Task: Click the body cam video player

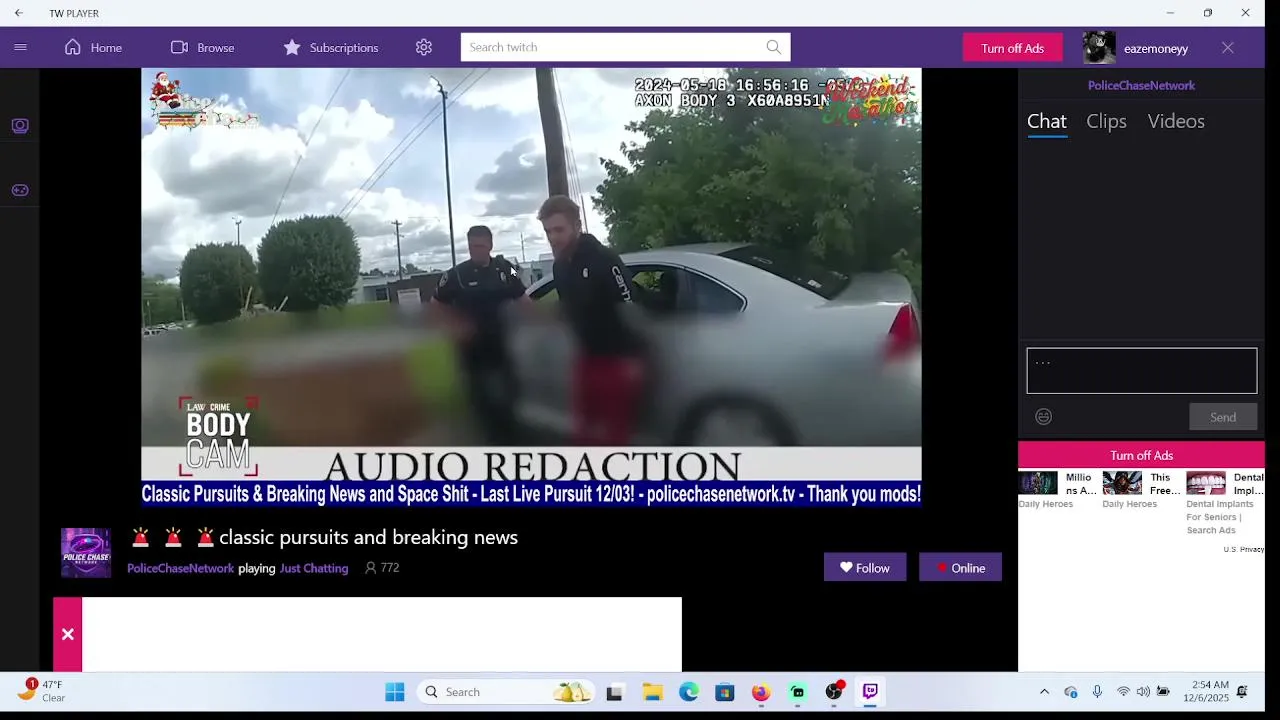Action: click(531, 287)
